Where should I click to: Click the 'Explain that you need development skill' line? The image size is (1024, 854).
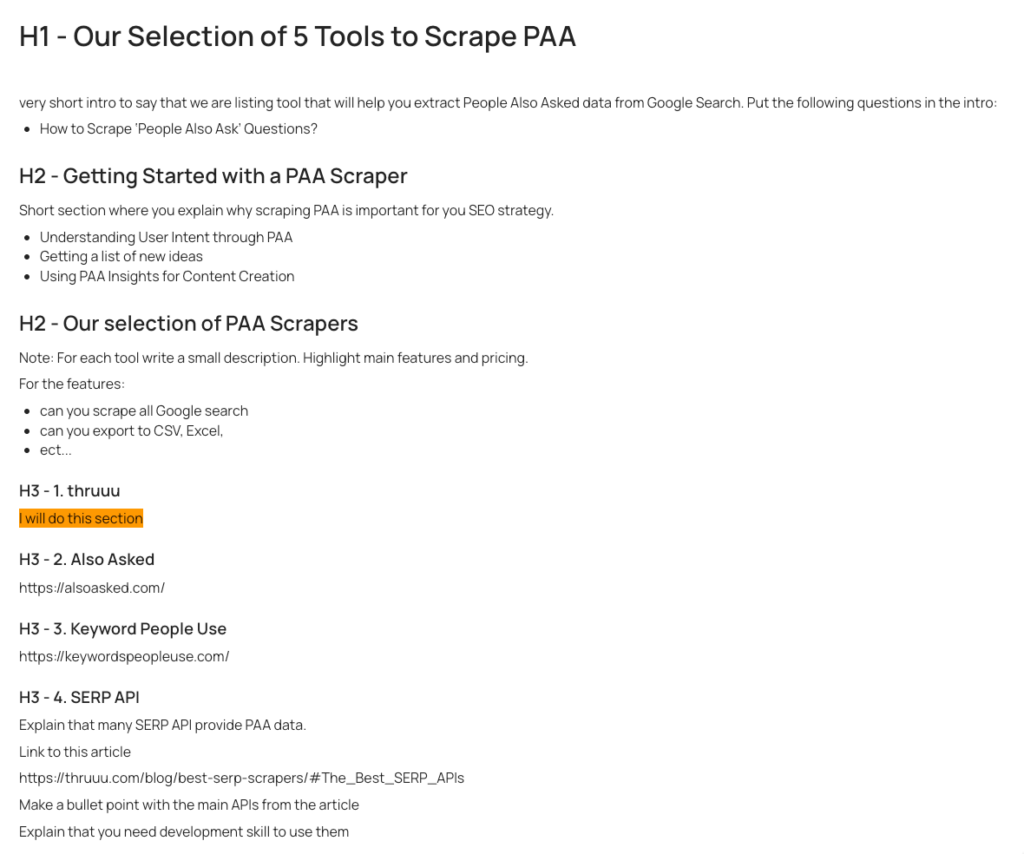click(184, 832)
